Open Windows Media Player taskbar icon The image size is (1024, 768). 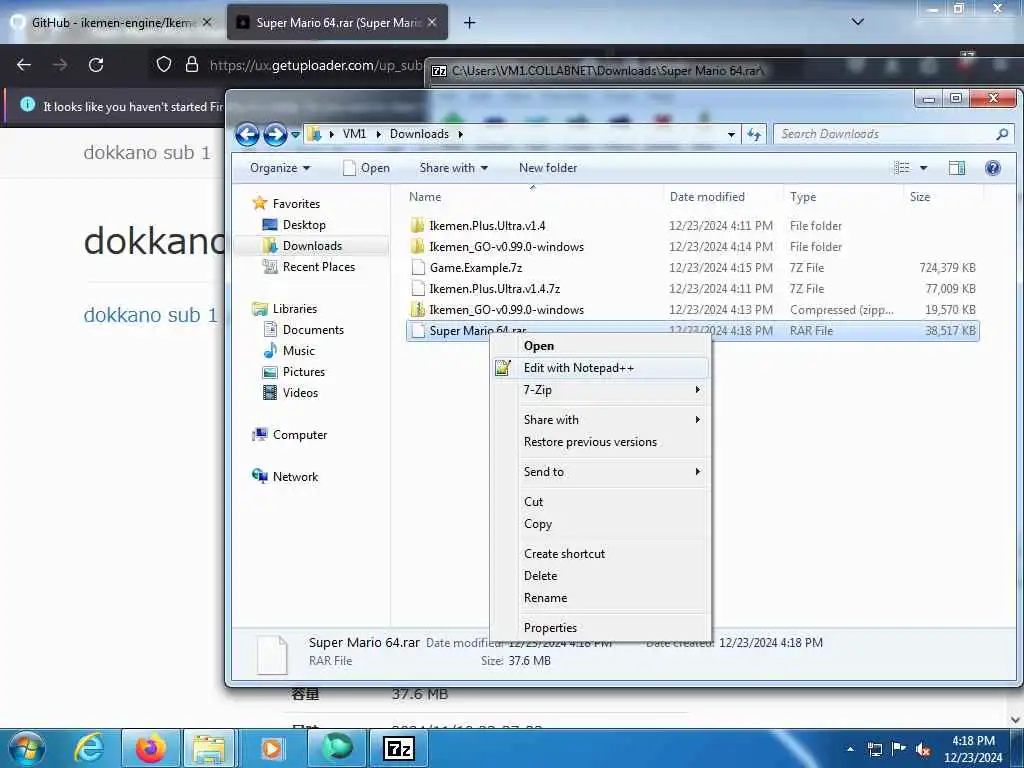pyautogui.click(x=271, y=748)
